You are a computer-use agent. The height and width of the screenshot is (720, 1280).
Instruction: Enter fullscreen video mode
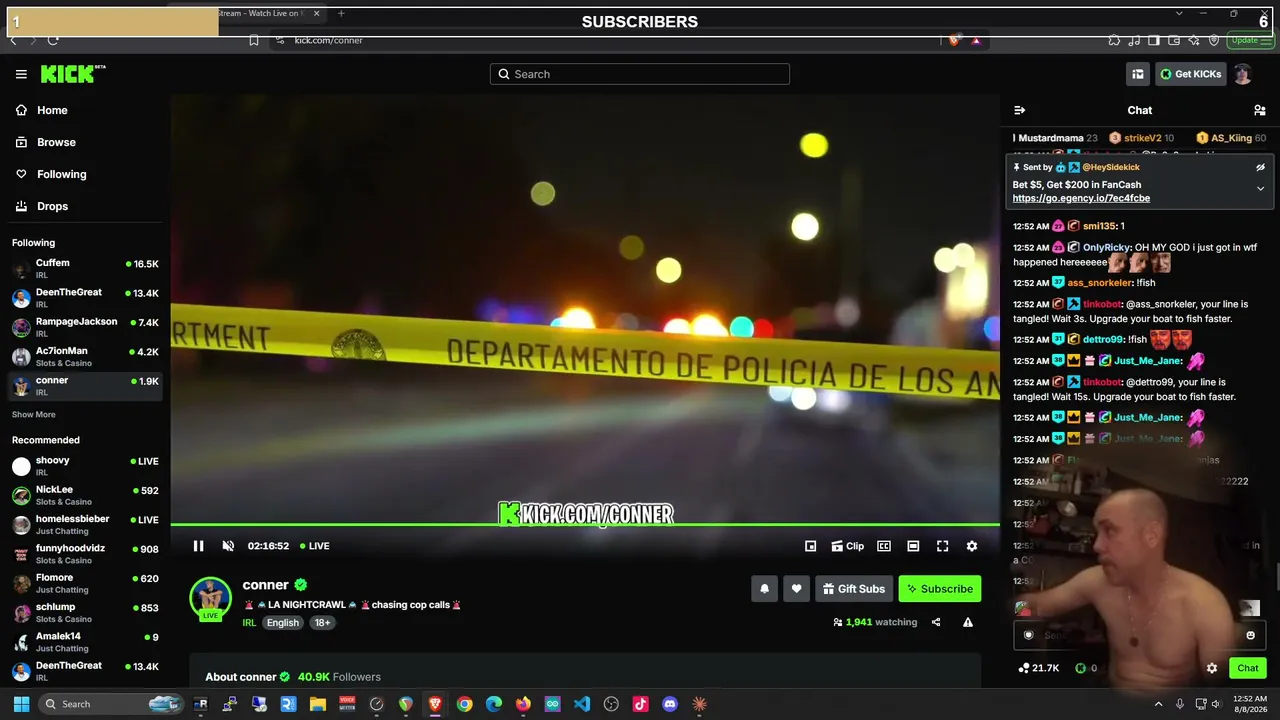[x=942, y=546]
